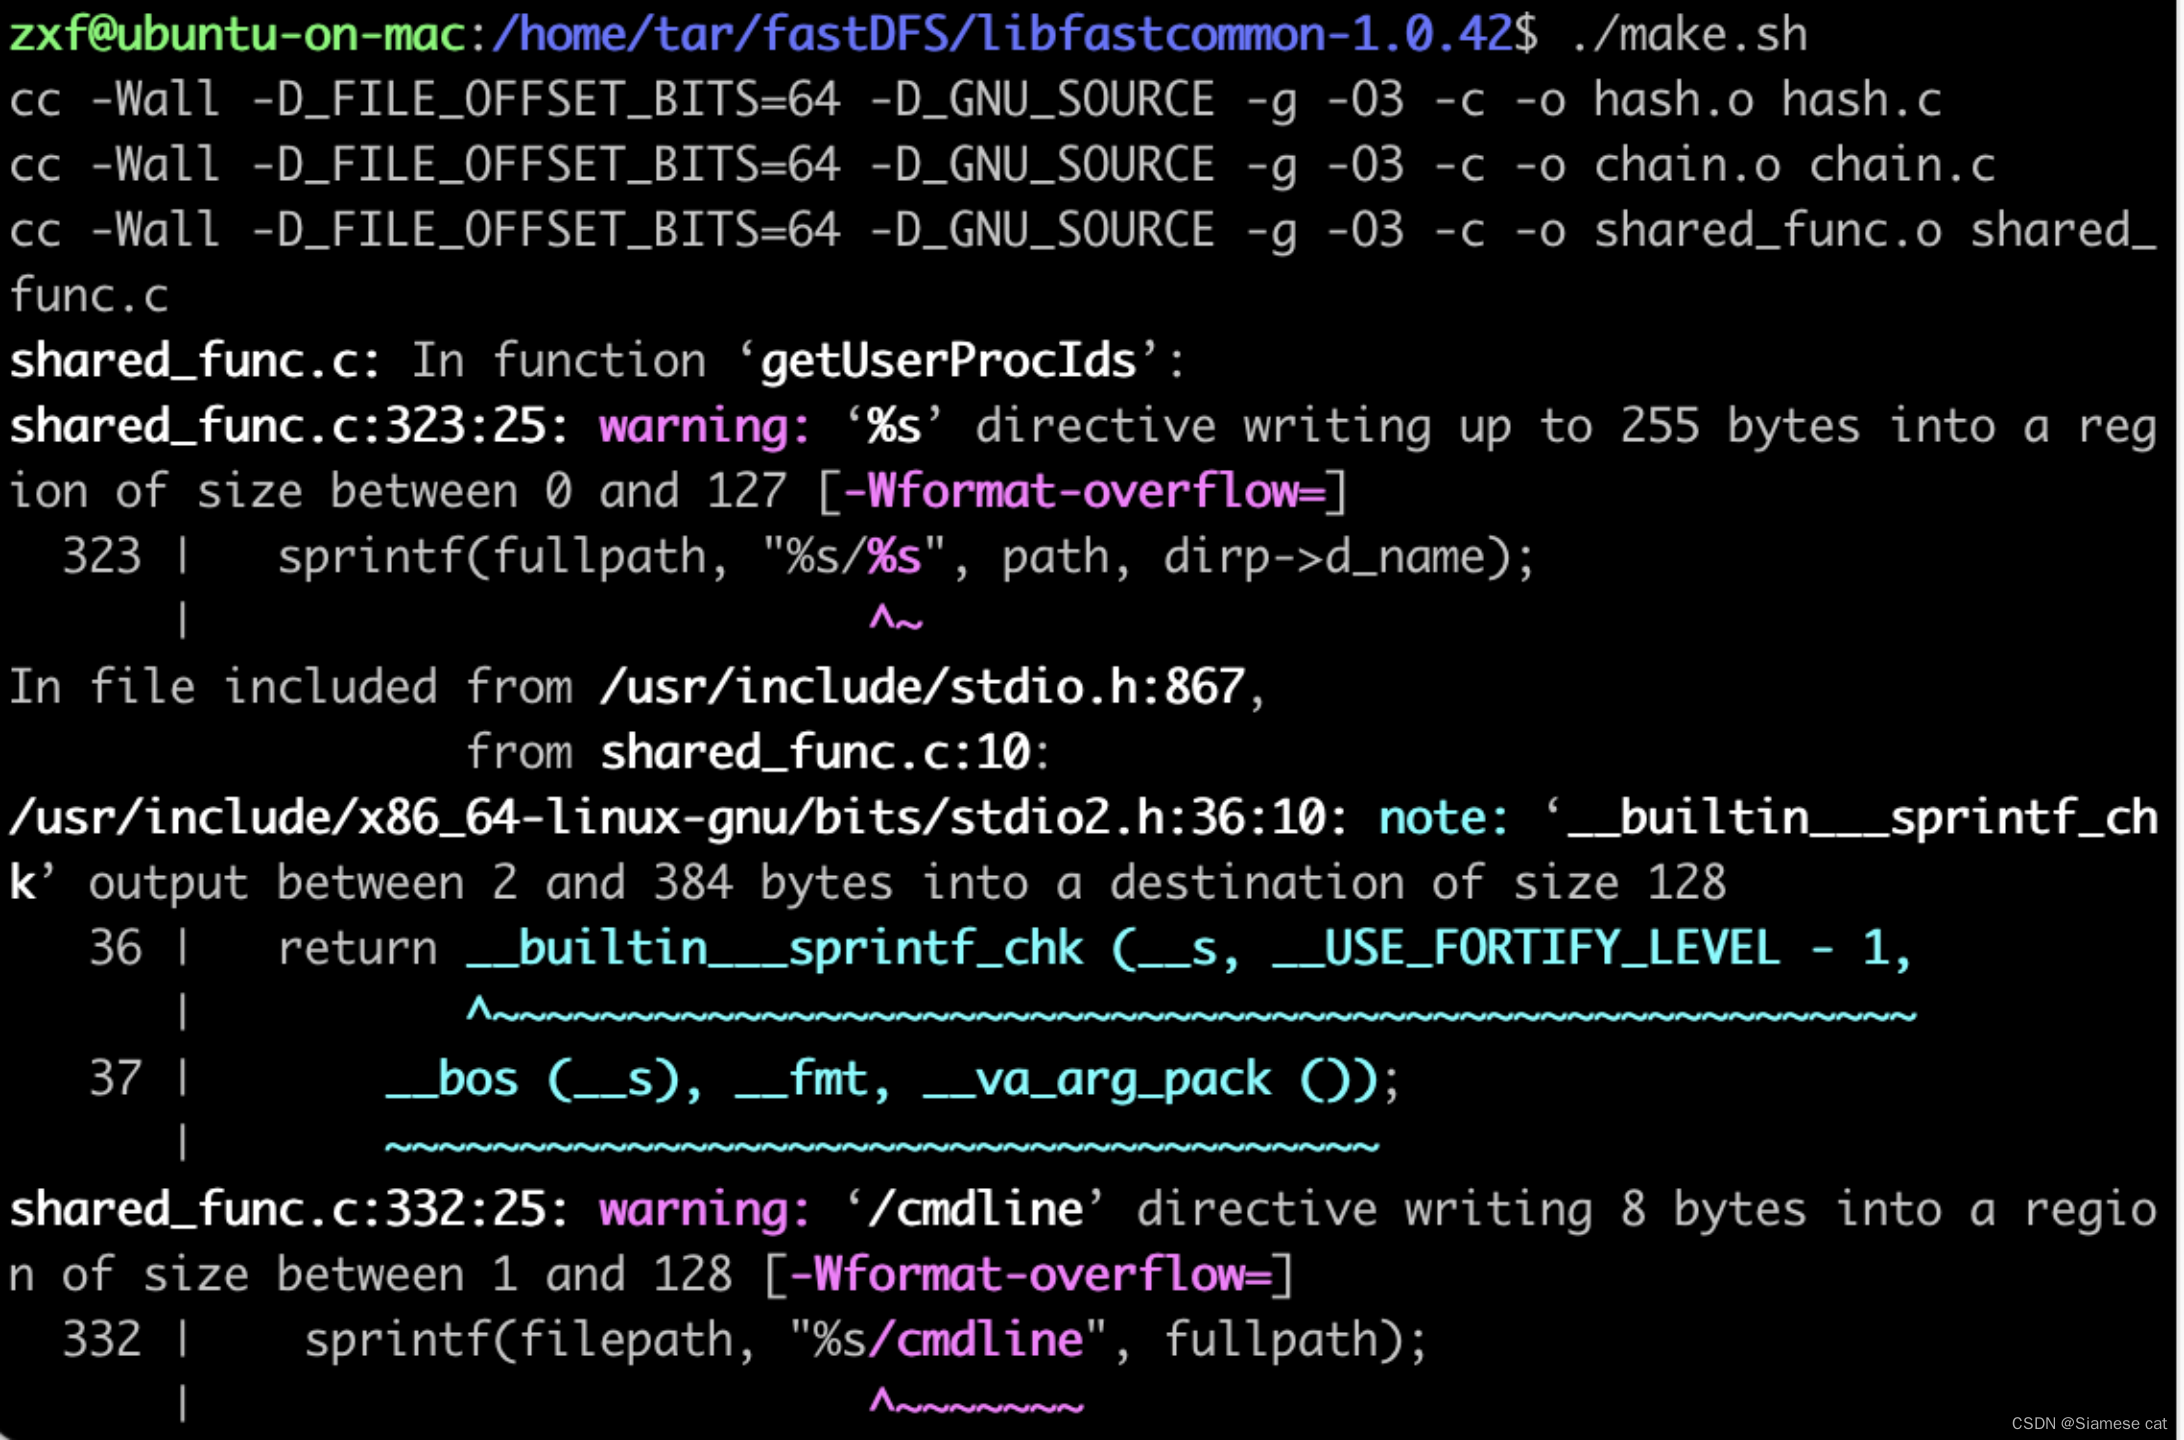
Task: Click the second -Wformat-overflow= flag text
Action: [1030, 1275]
